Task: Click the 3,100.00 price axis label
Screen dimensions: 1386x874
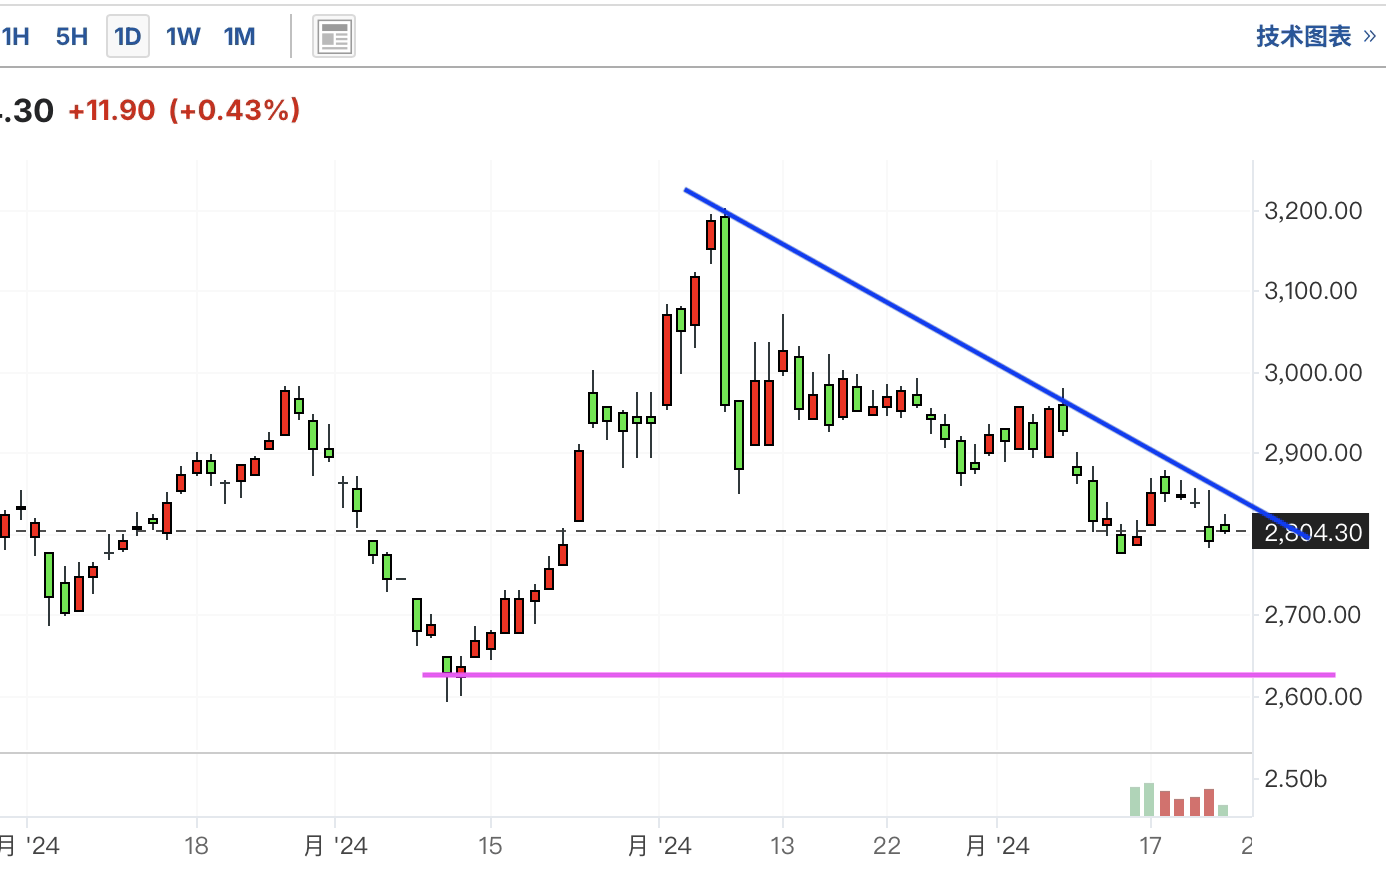Action: click(1311, 291)
